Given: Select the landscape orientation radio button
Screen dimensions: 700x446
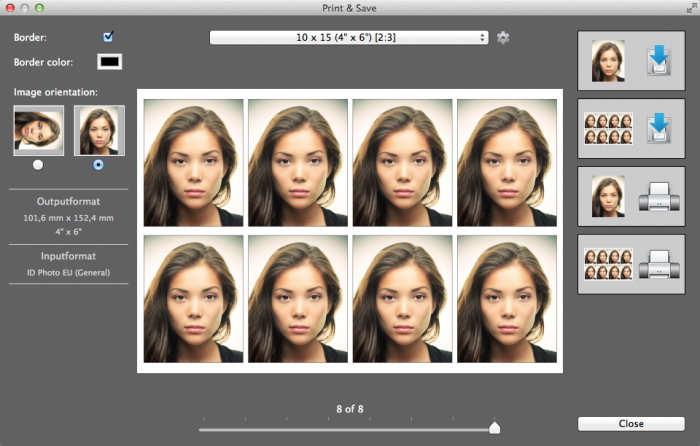Looking at the screenshot, I should [38, 164].
